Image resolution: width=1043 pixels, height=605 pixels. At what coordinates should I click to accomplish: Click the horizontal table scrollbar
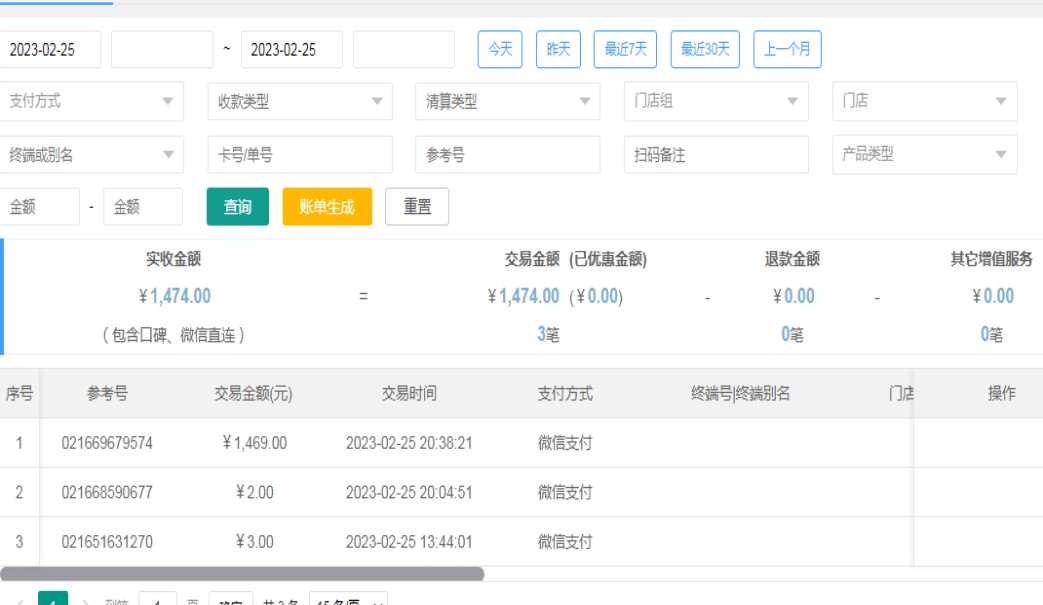[242, 574]
